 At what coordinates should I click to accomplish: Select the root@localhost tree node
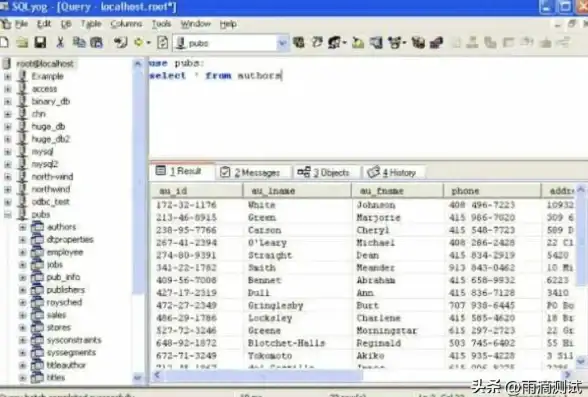point(45,63)
